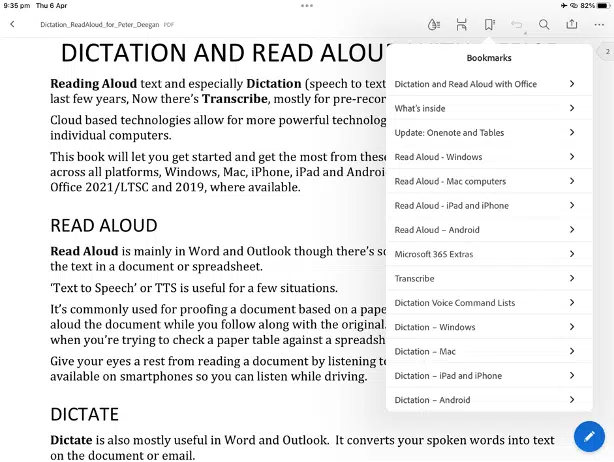The width and height of the screenshot is (614, 462).
Task: Go to bookmark Dictation Voice Command Lists
Action: (489, 302)
